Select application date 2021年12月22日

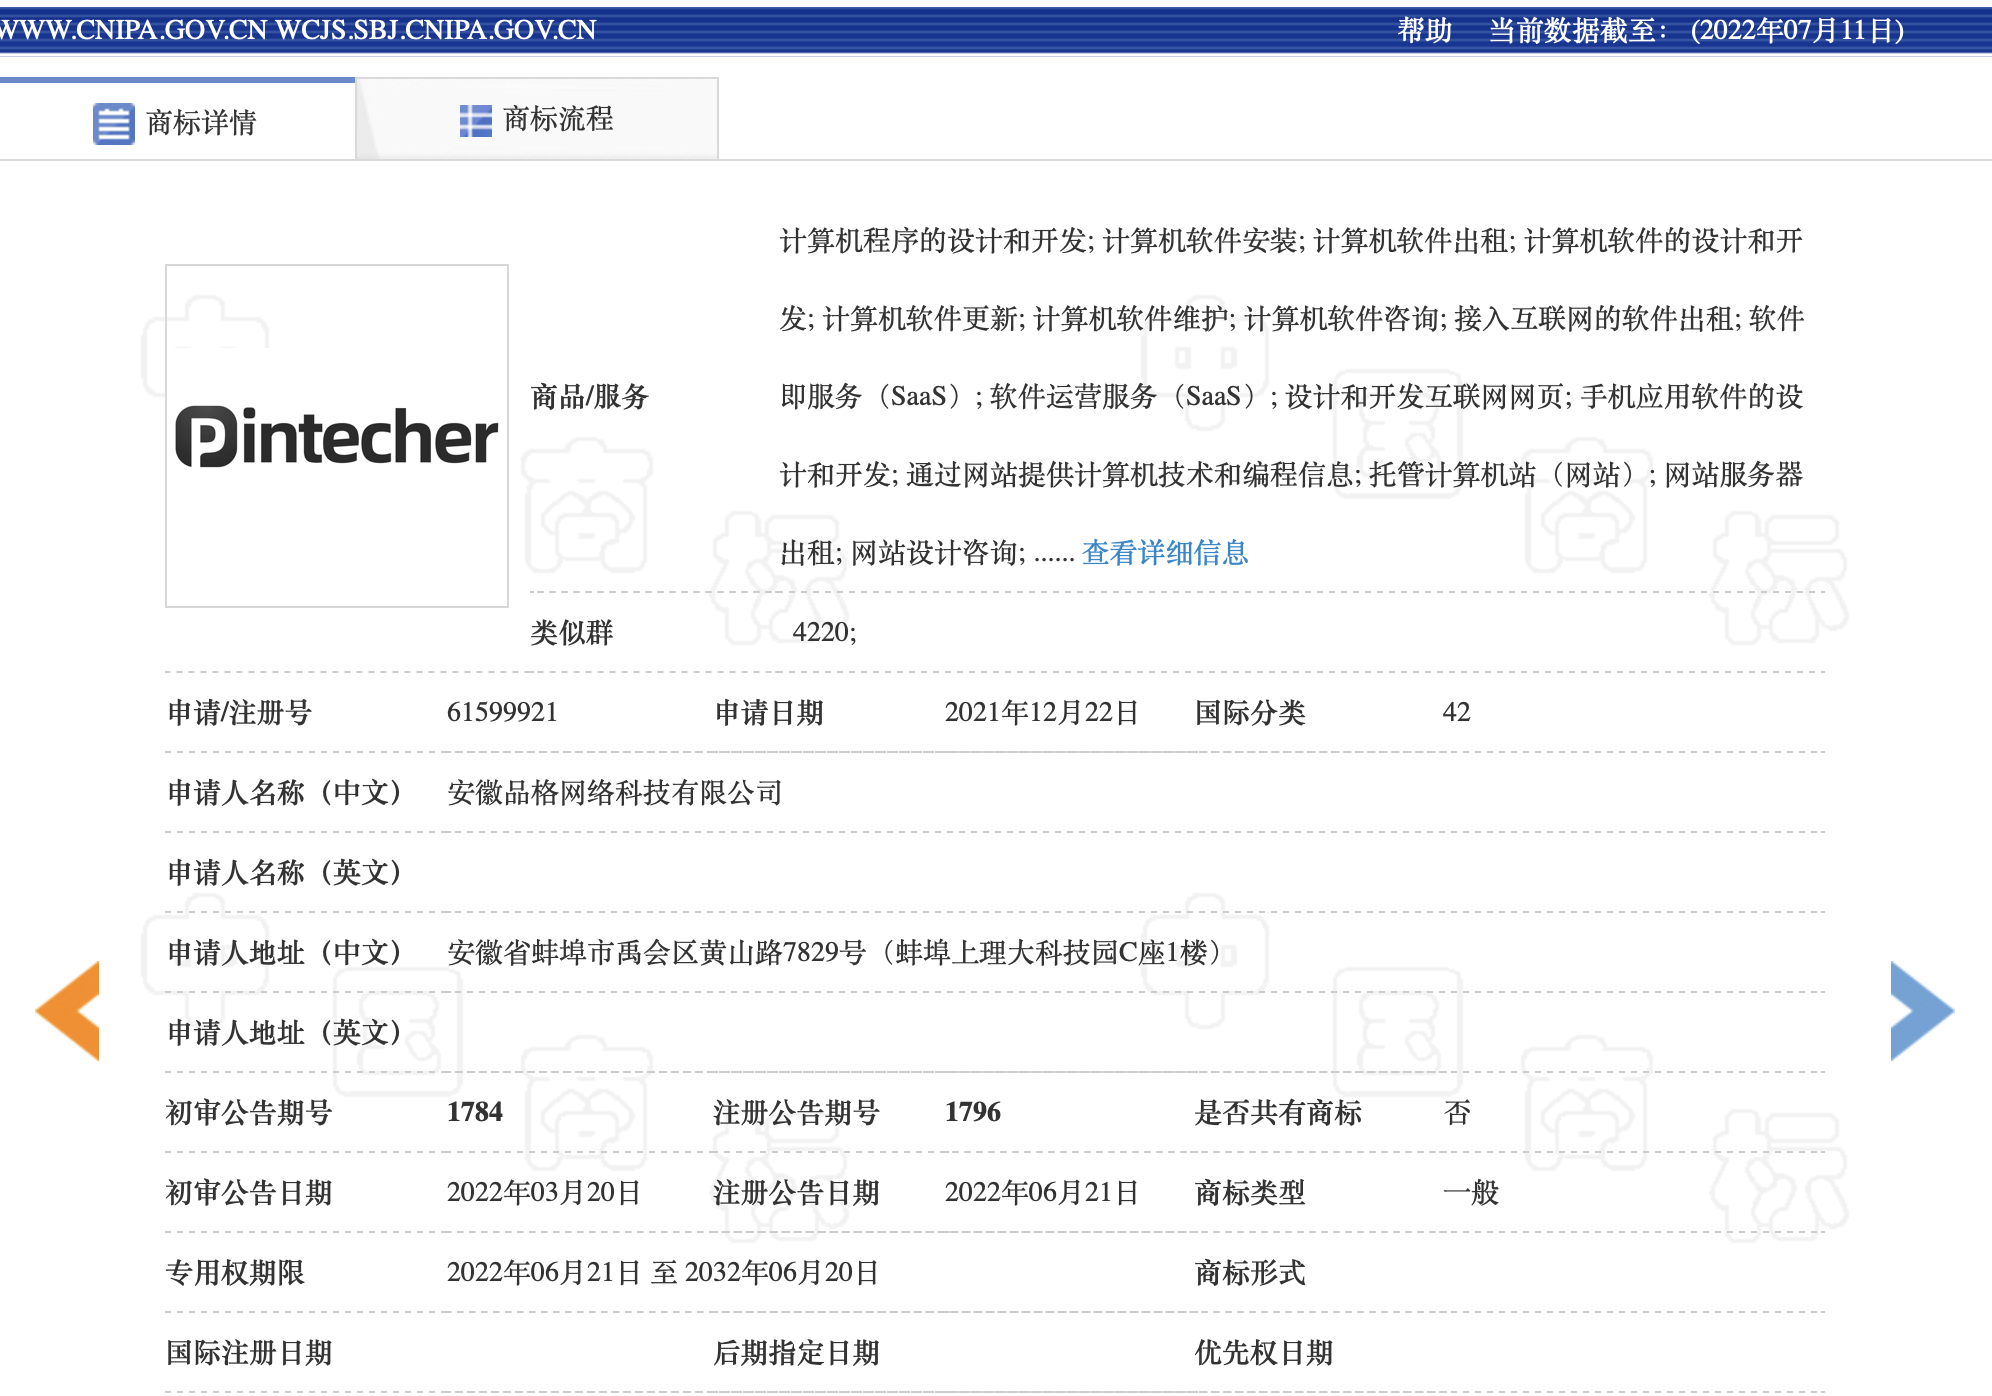tap(1041, 712)
